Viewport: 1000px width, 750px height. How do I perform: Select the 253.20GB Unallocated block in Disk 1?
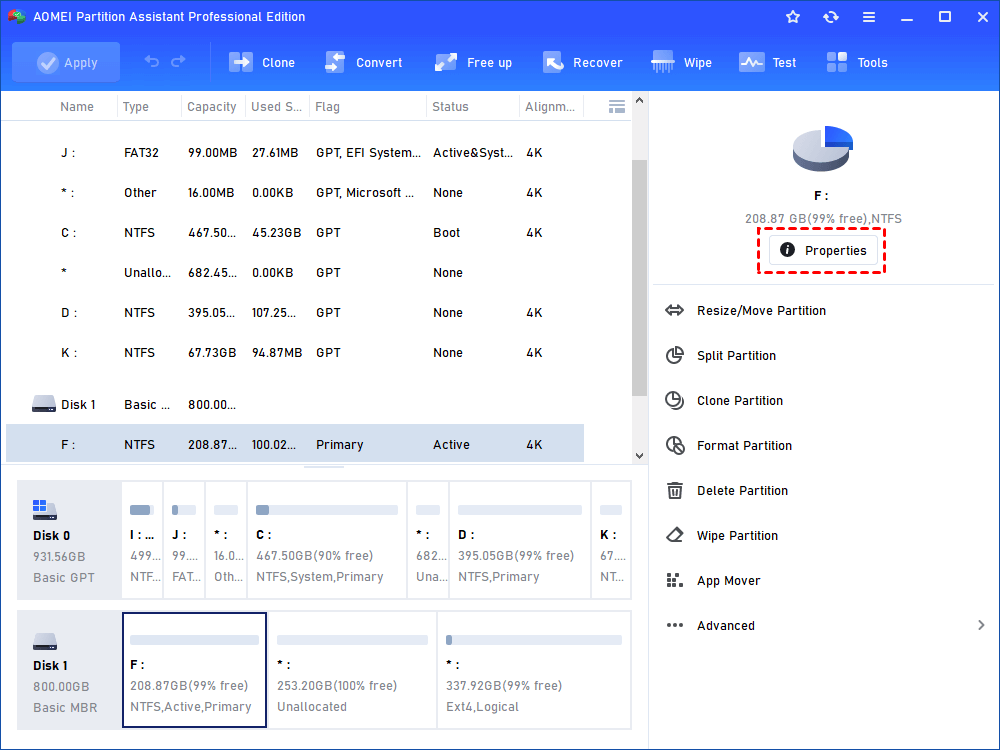[x=353, y=670]
